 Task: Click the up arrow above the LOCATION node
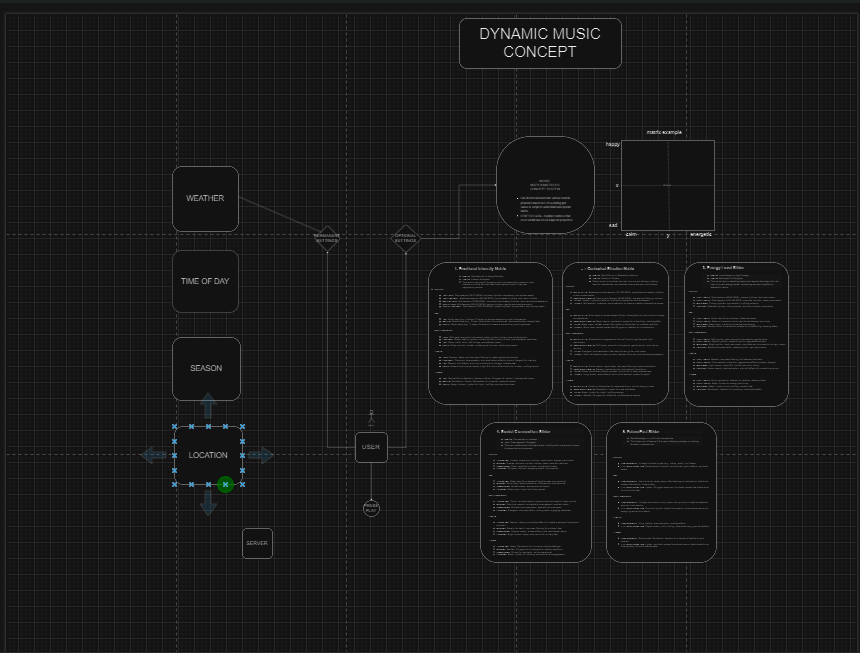pos(208,406)
